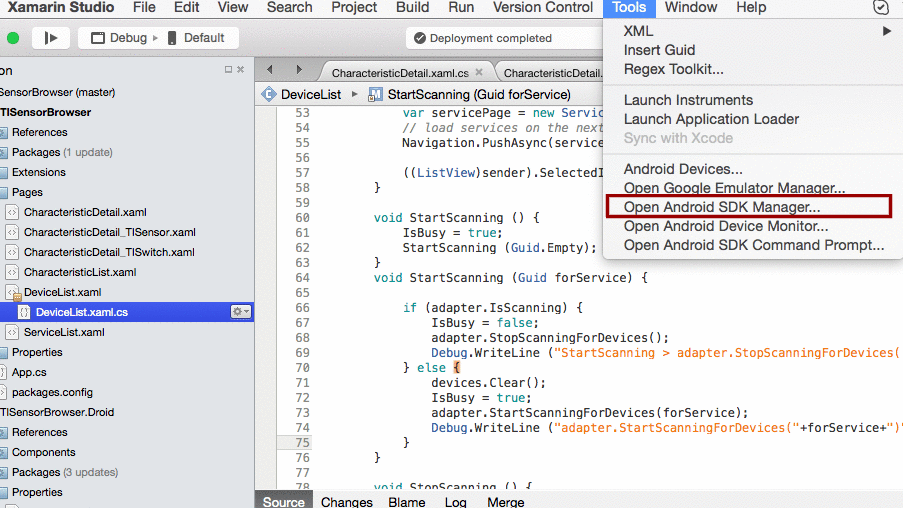This screenshot has height=508, width=903.
Task: Click the solution pad dock icon
Action: pyautogui.click(x=228, y=70)
